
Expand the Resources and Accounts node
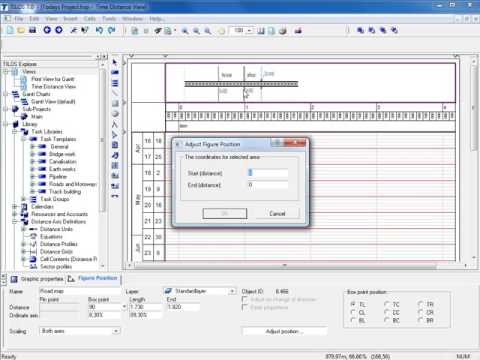[x=15, y=214]
